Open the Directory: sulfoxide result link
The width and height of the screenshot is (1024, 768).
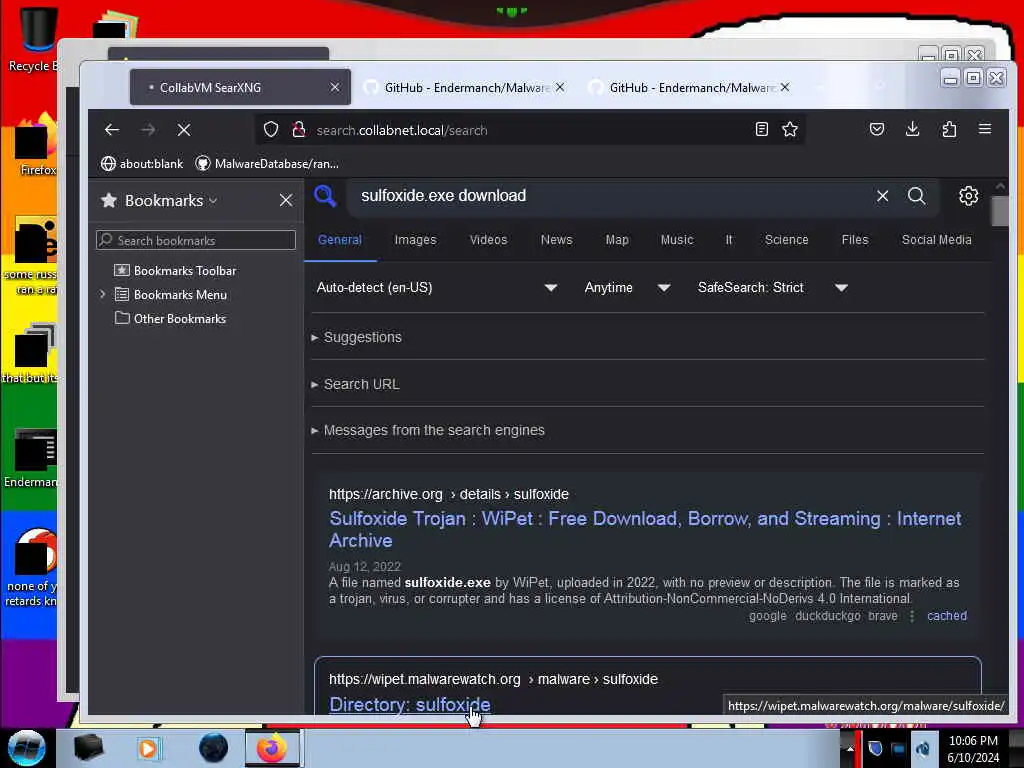tap(409, 705)
